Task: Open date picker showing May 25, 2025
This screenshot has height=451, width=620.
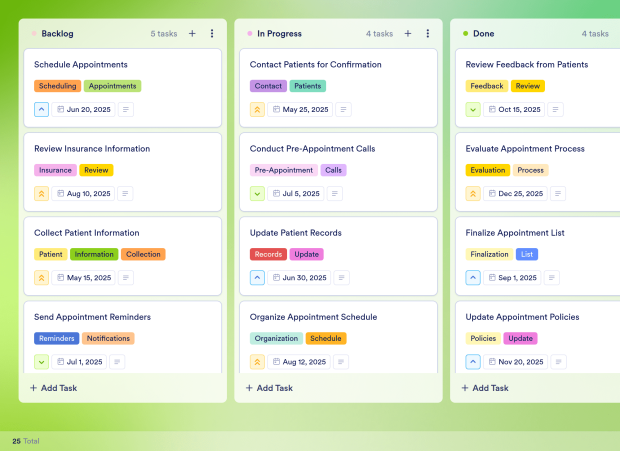Action: coord(300,109)
